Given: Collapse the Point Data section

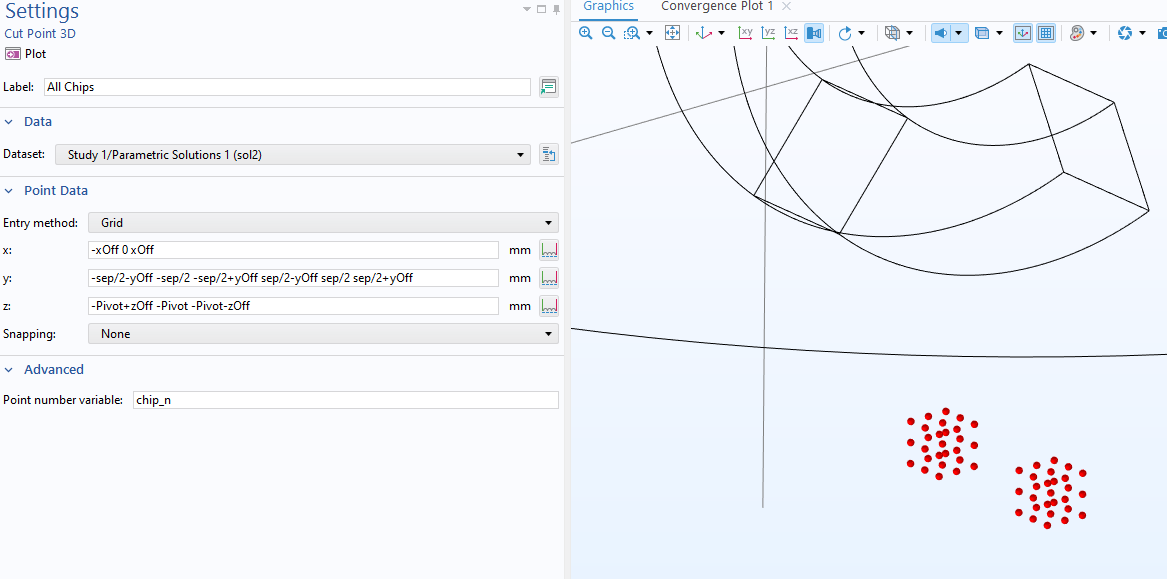Looking at the screenshot, I should pyautogui.click(x=10, y=191).
